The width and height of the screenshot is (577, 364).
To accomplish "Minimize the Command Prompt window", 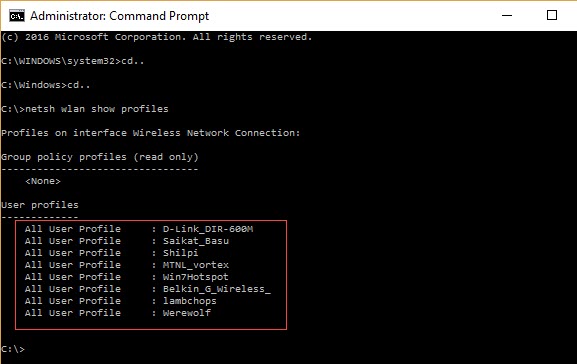I will 507,15.
